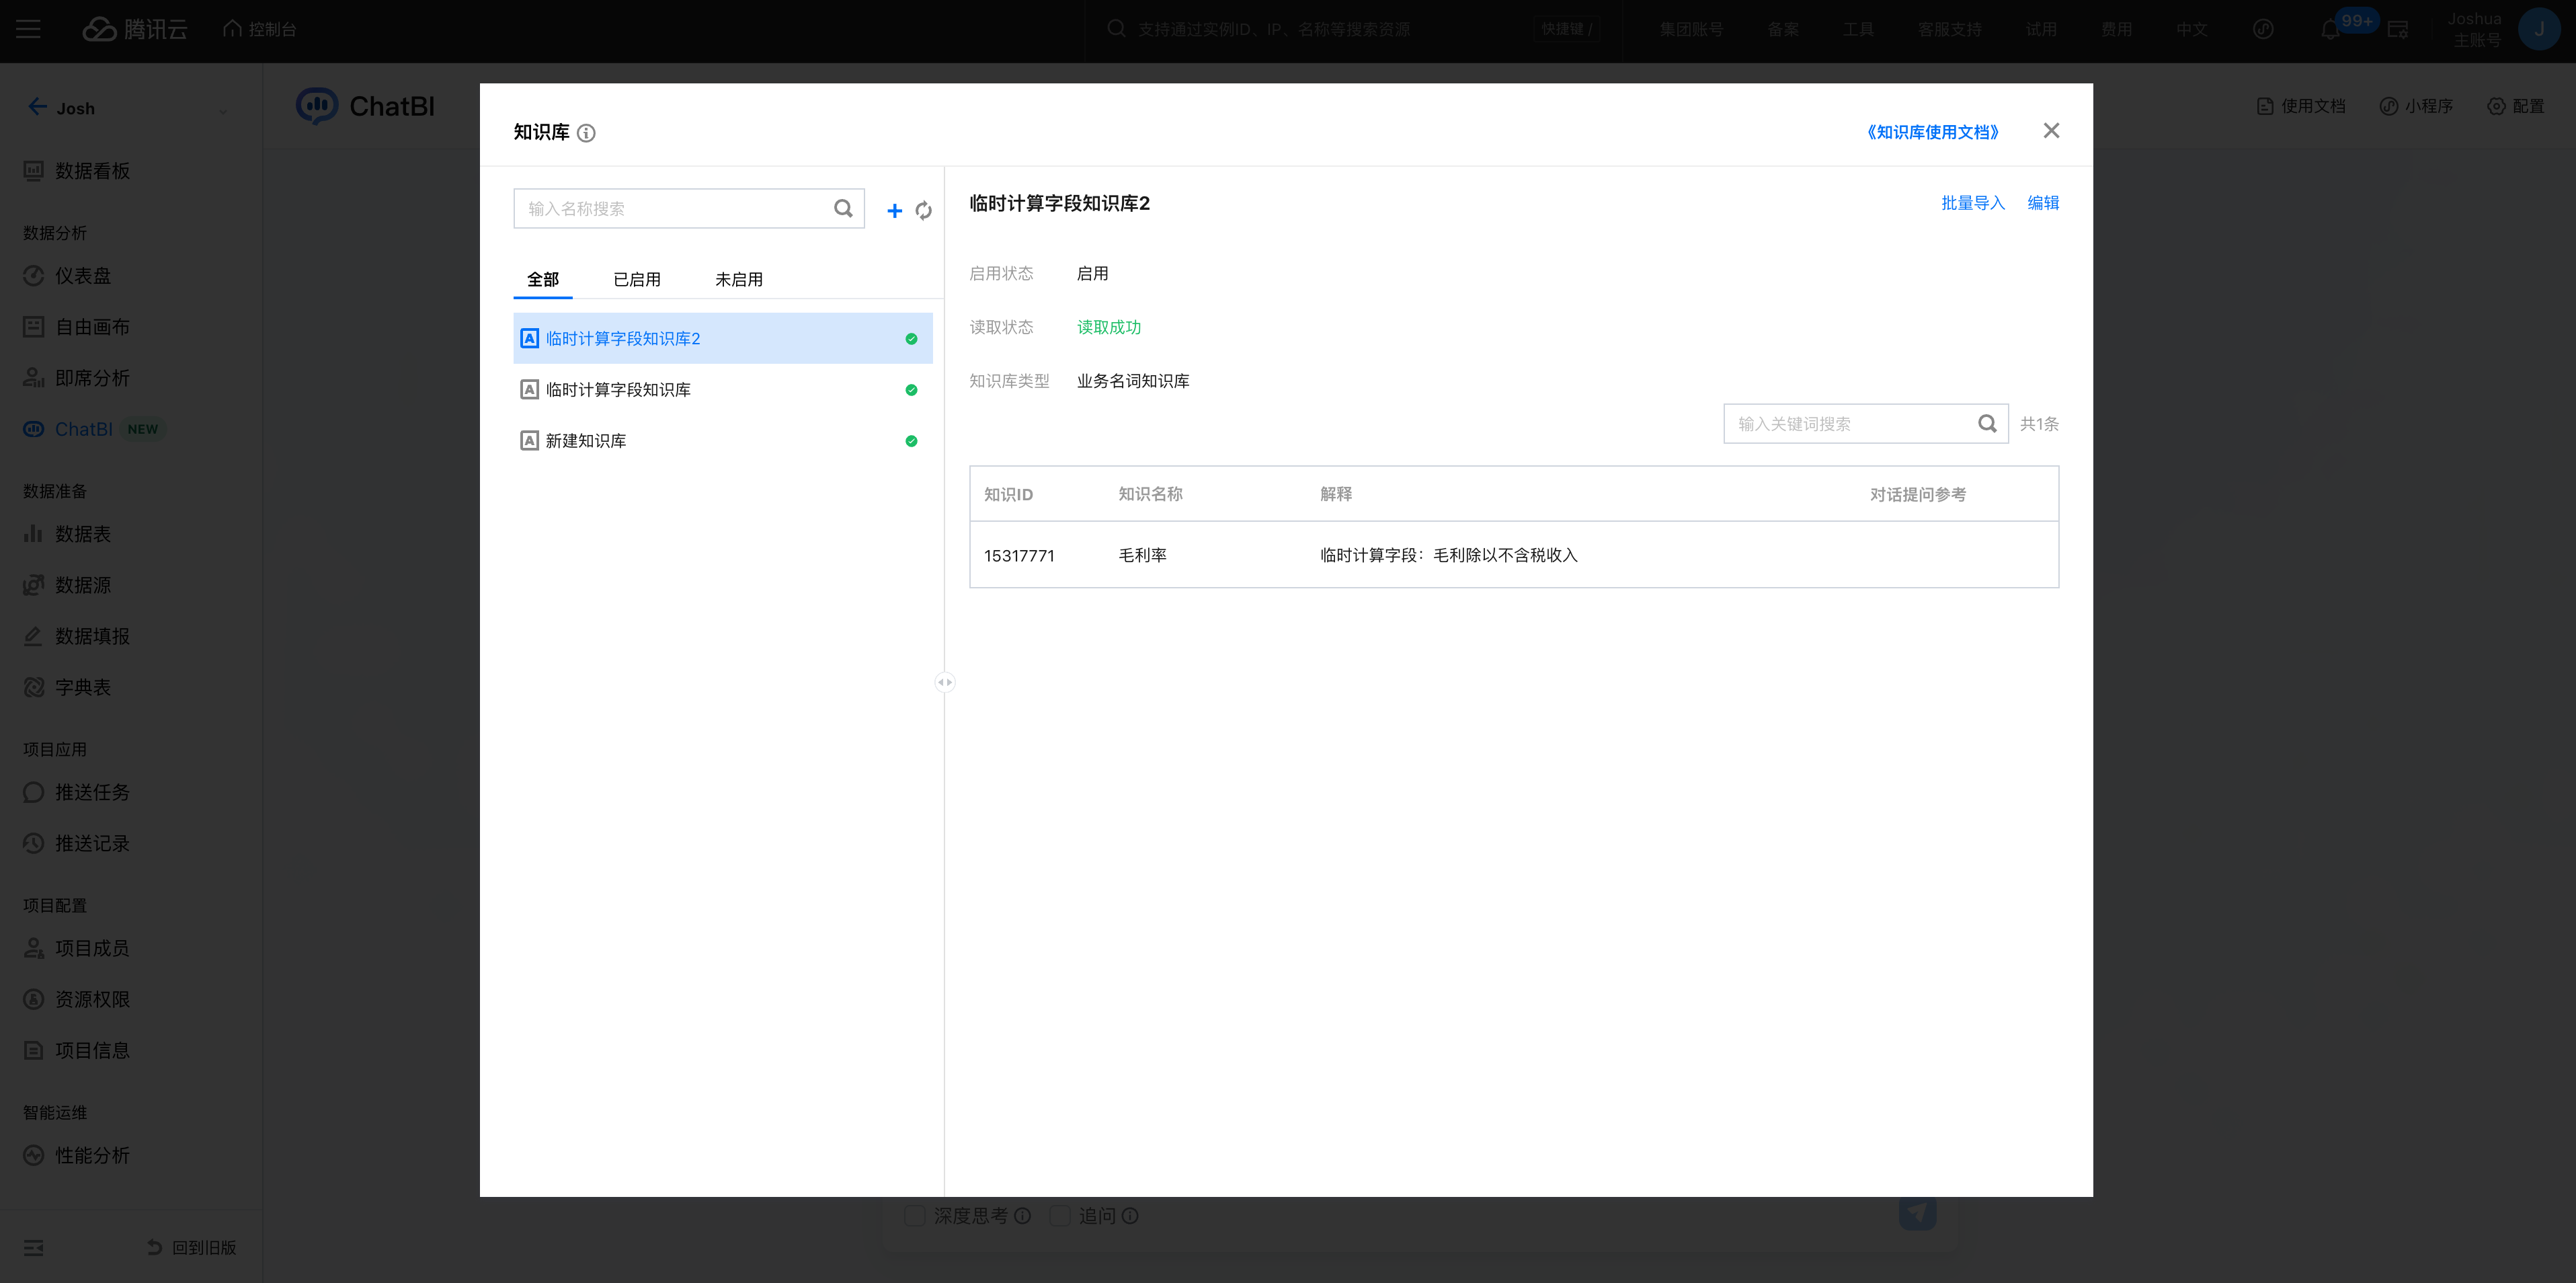
Task: Click the 临时计算字段：毛利除以不含税收入 explanation cell
Action: point(1448,555)
